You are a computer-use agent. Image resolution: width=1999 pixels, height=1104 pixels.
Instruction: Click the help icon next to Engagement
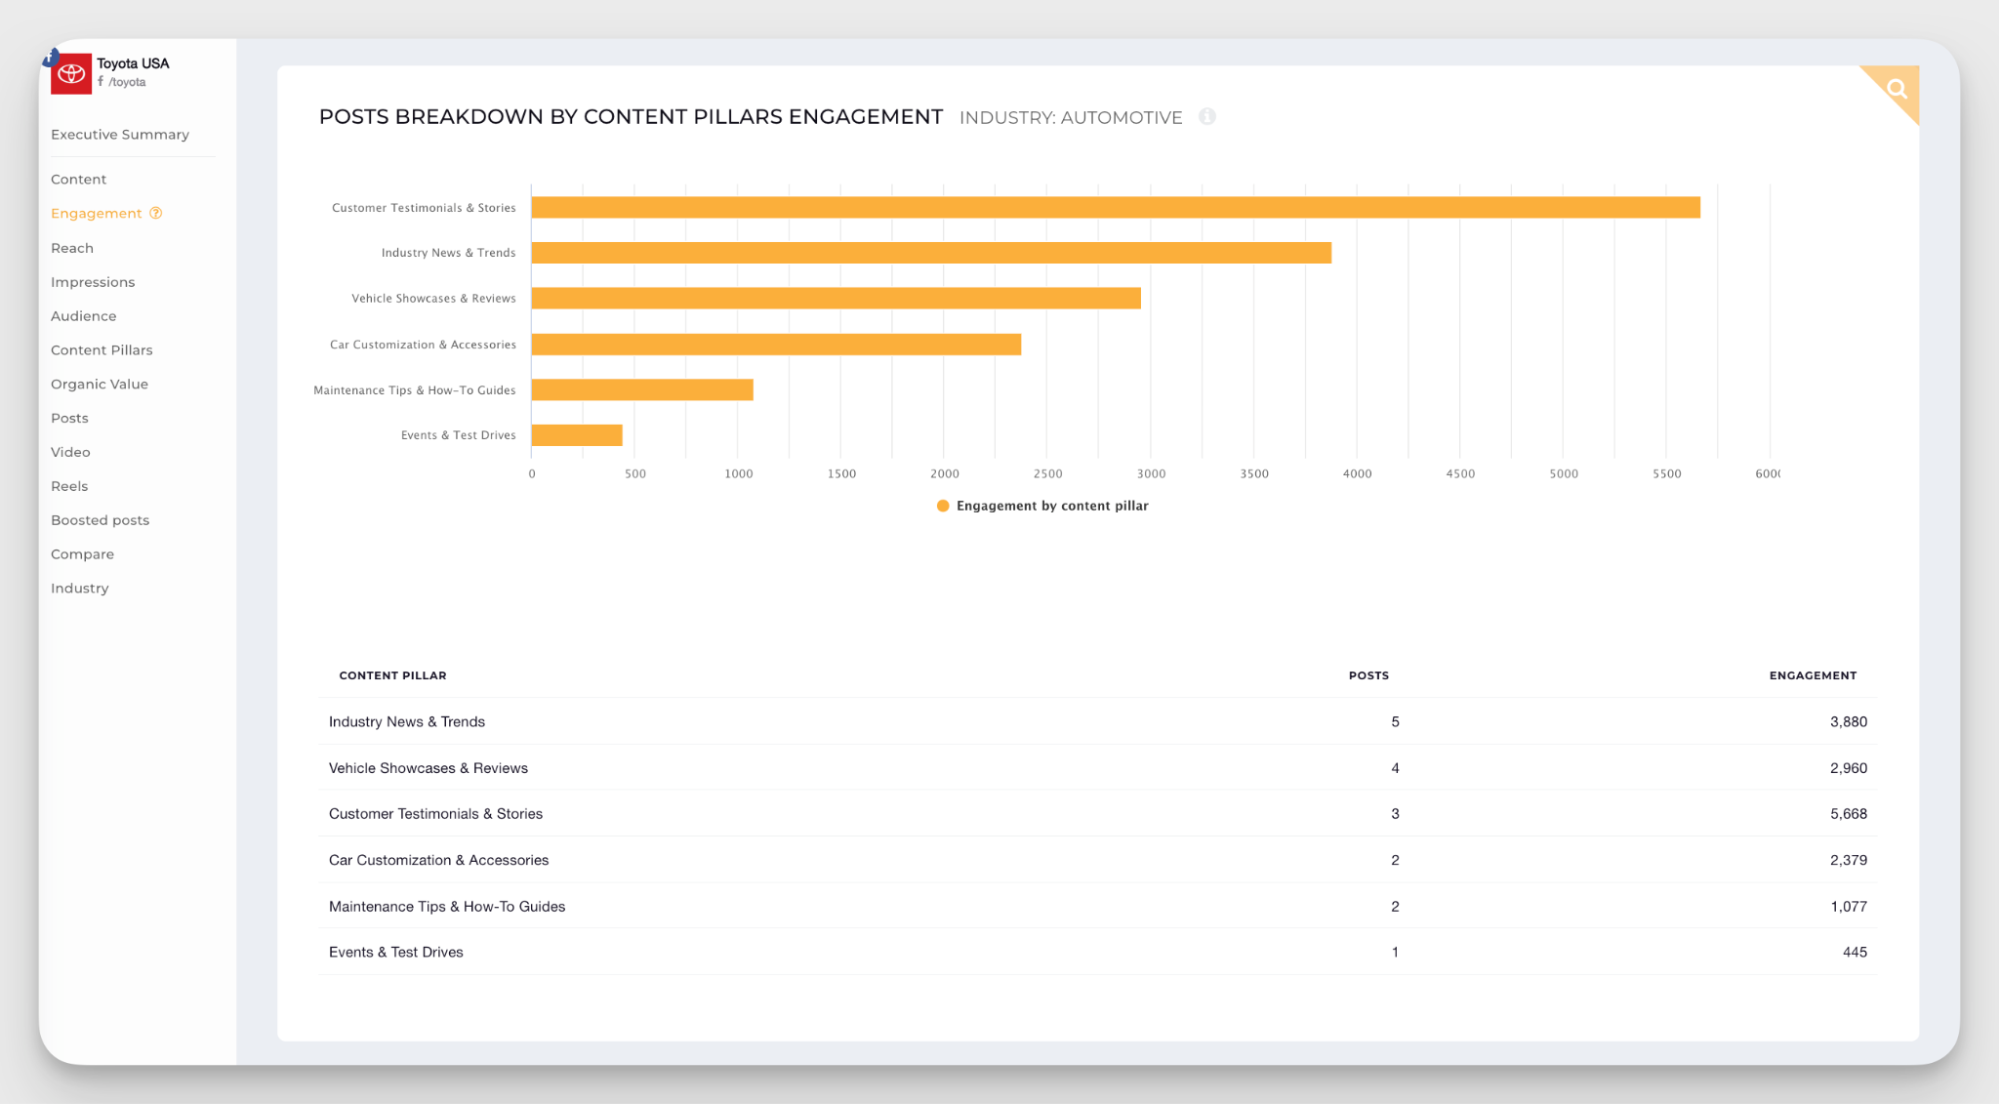(156, 213)
